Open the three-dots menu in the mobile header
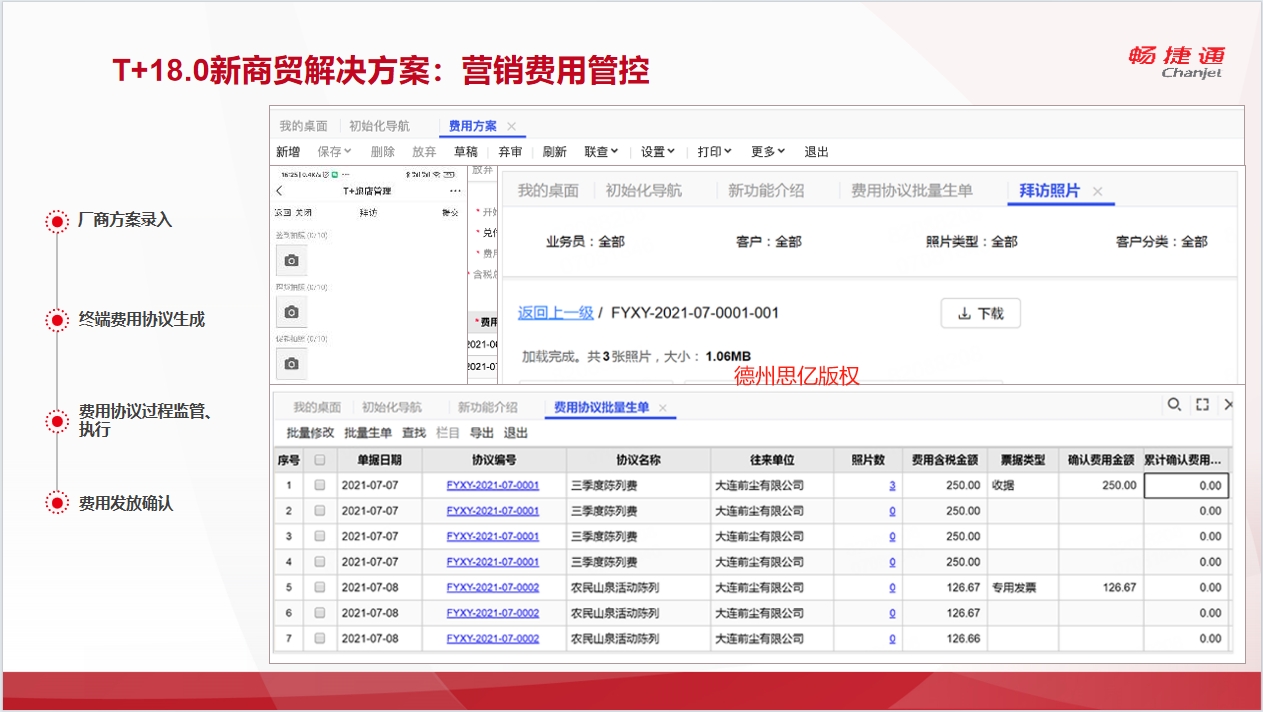 point(455,191)
